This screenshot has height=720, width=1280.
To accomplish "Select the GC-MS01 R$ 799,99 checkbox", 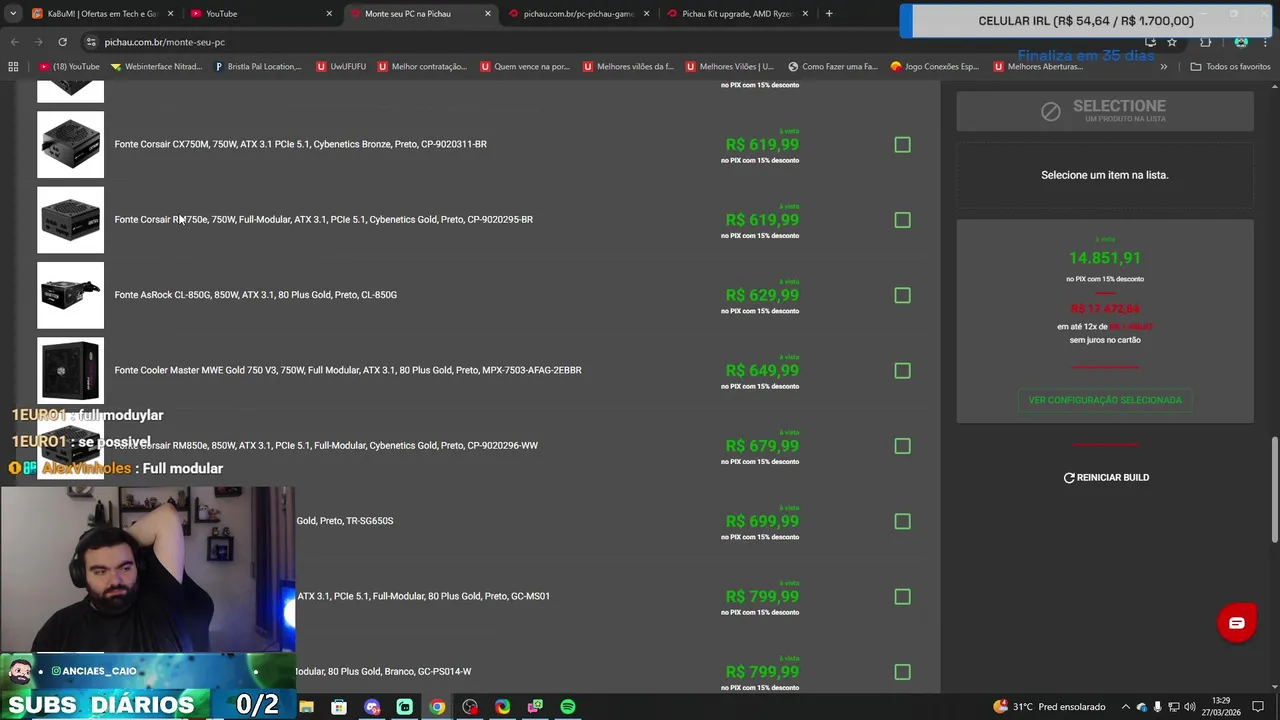I will tap(902, 597).
